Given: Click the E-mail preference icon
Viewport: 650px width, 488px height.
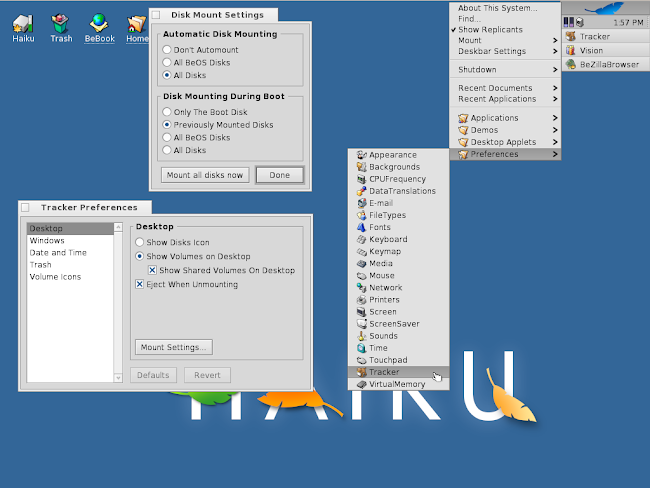Looking at the screenshot, I should click(x=361, y=203).
